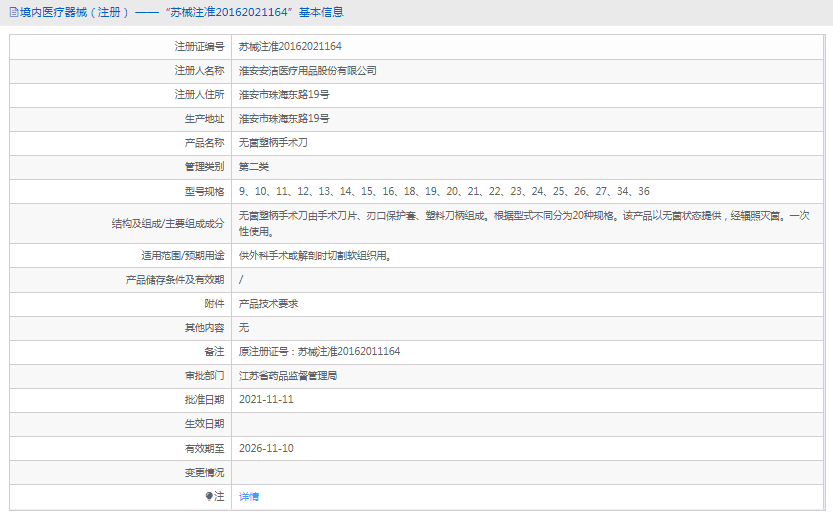Select registration number 苏械注准20162021164 value
The height and width of the screenshot is (519, 833).
(290, 47)
